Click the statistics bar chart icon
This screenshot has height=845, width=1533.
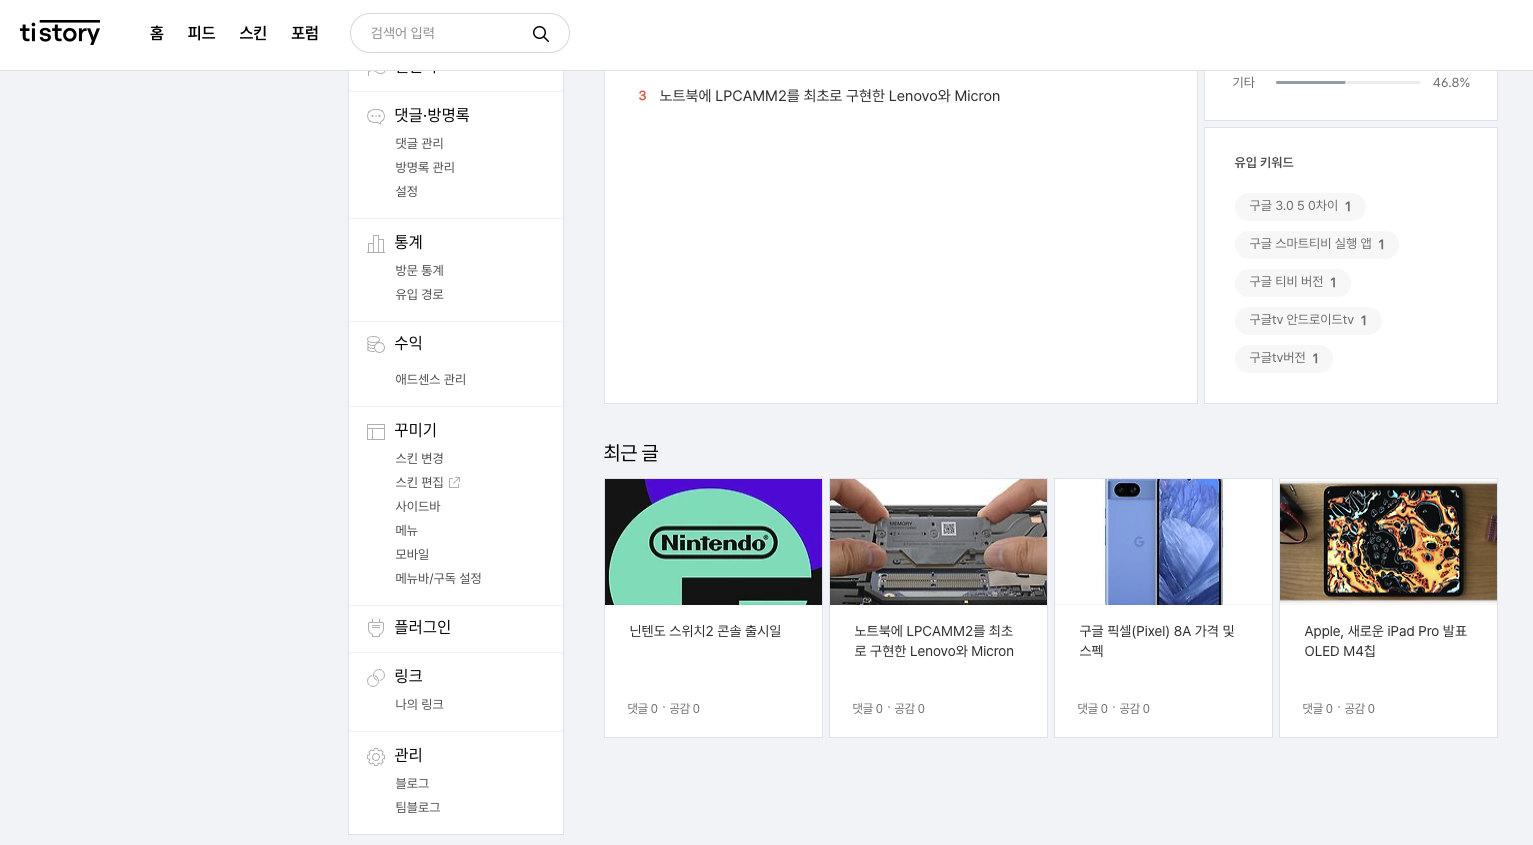376,243
